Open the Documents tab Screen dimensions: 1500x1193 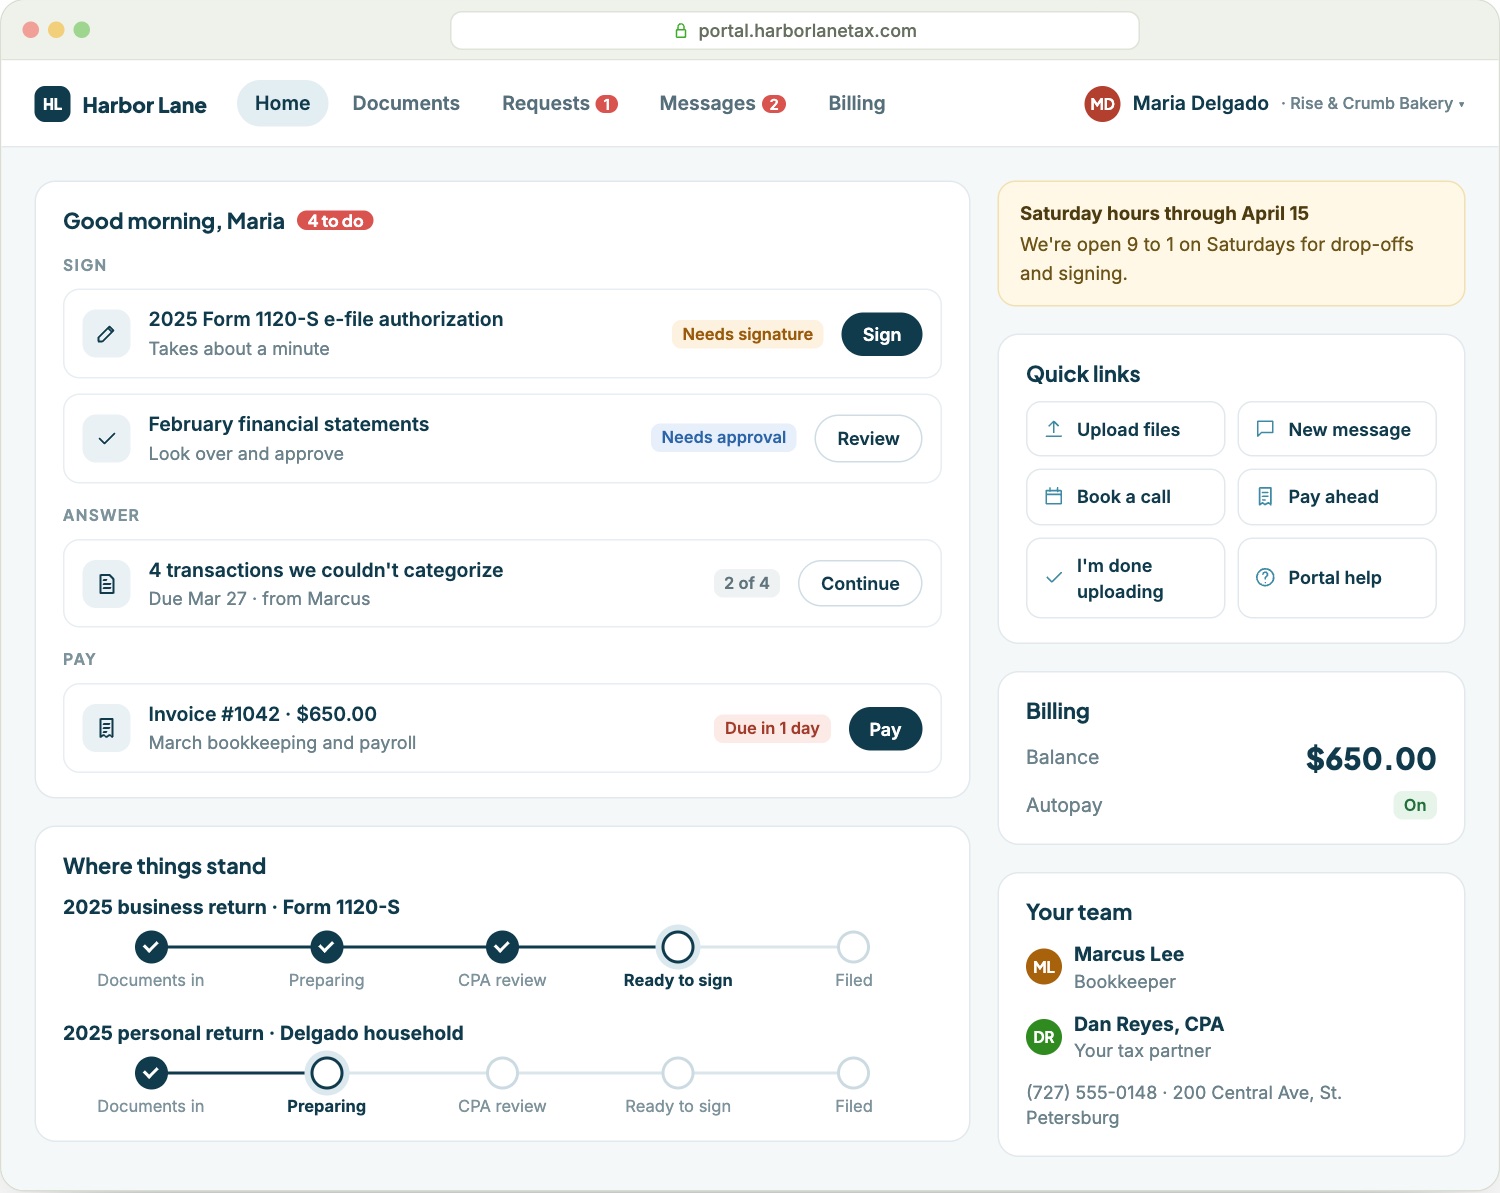tap(406, 103)
